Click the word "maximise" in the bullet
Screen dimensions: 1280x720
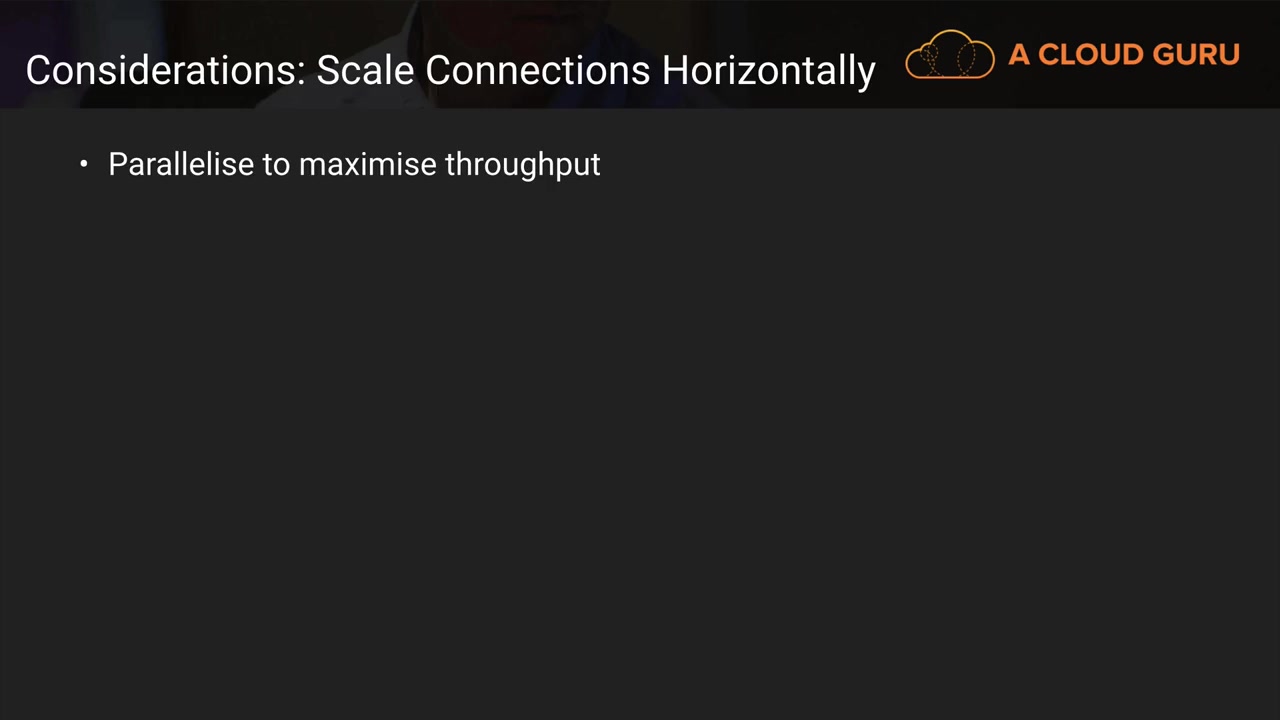(x=366, y=164)
